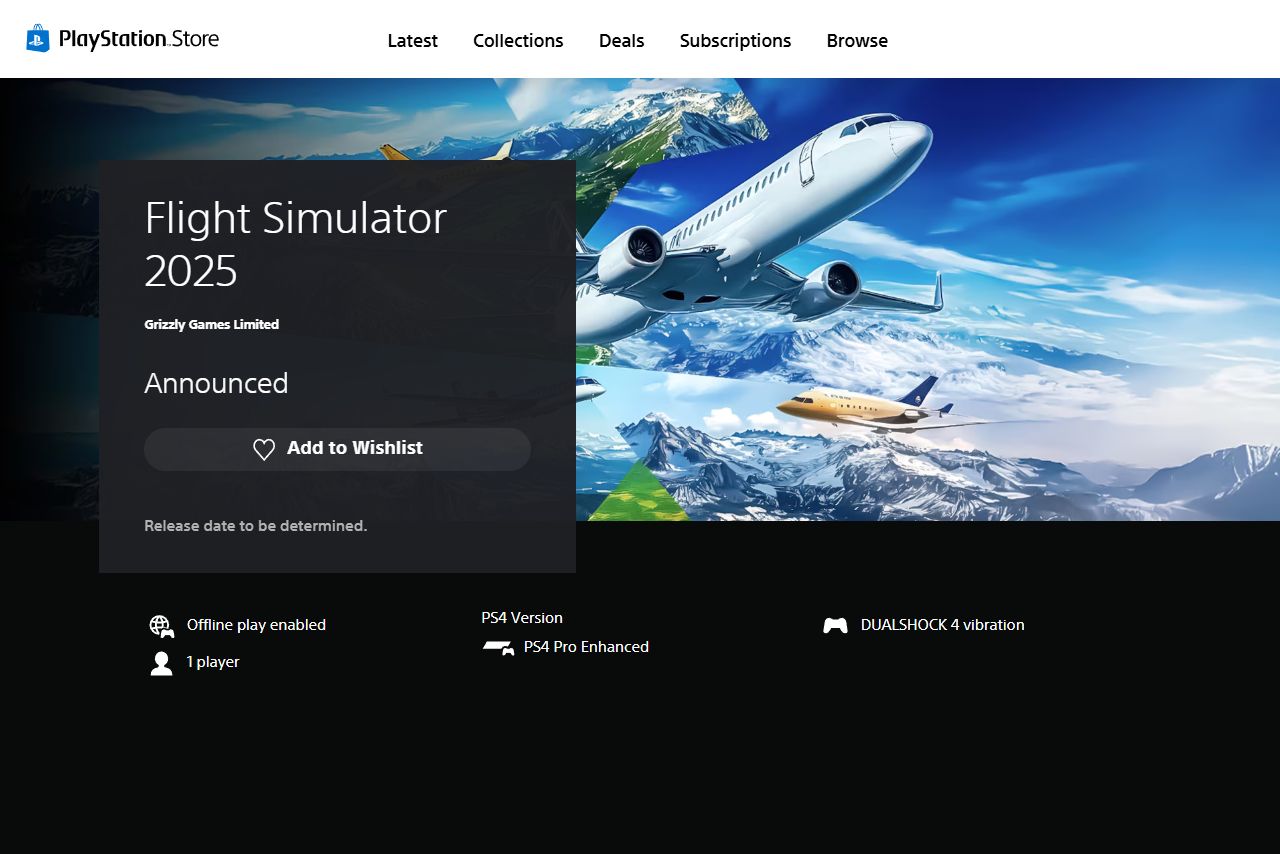Click the 'PS4 Pro Enhanced' label
The height and width of the screenshot is (854, 1280).
[x=586, y=647]
